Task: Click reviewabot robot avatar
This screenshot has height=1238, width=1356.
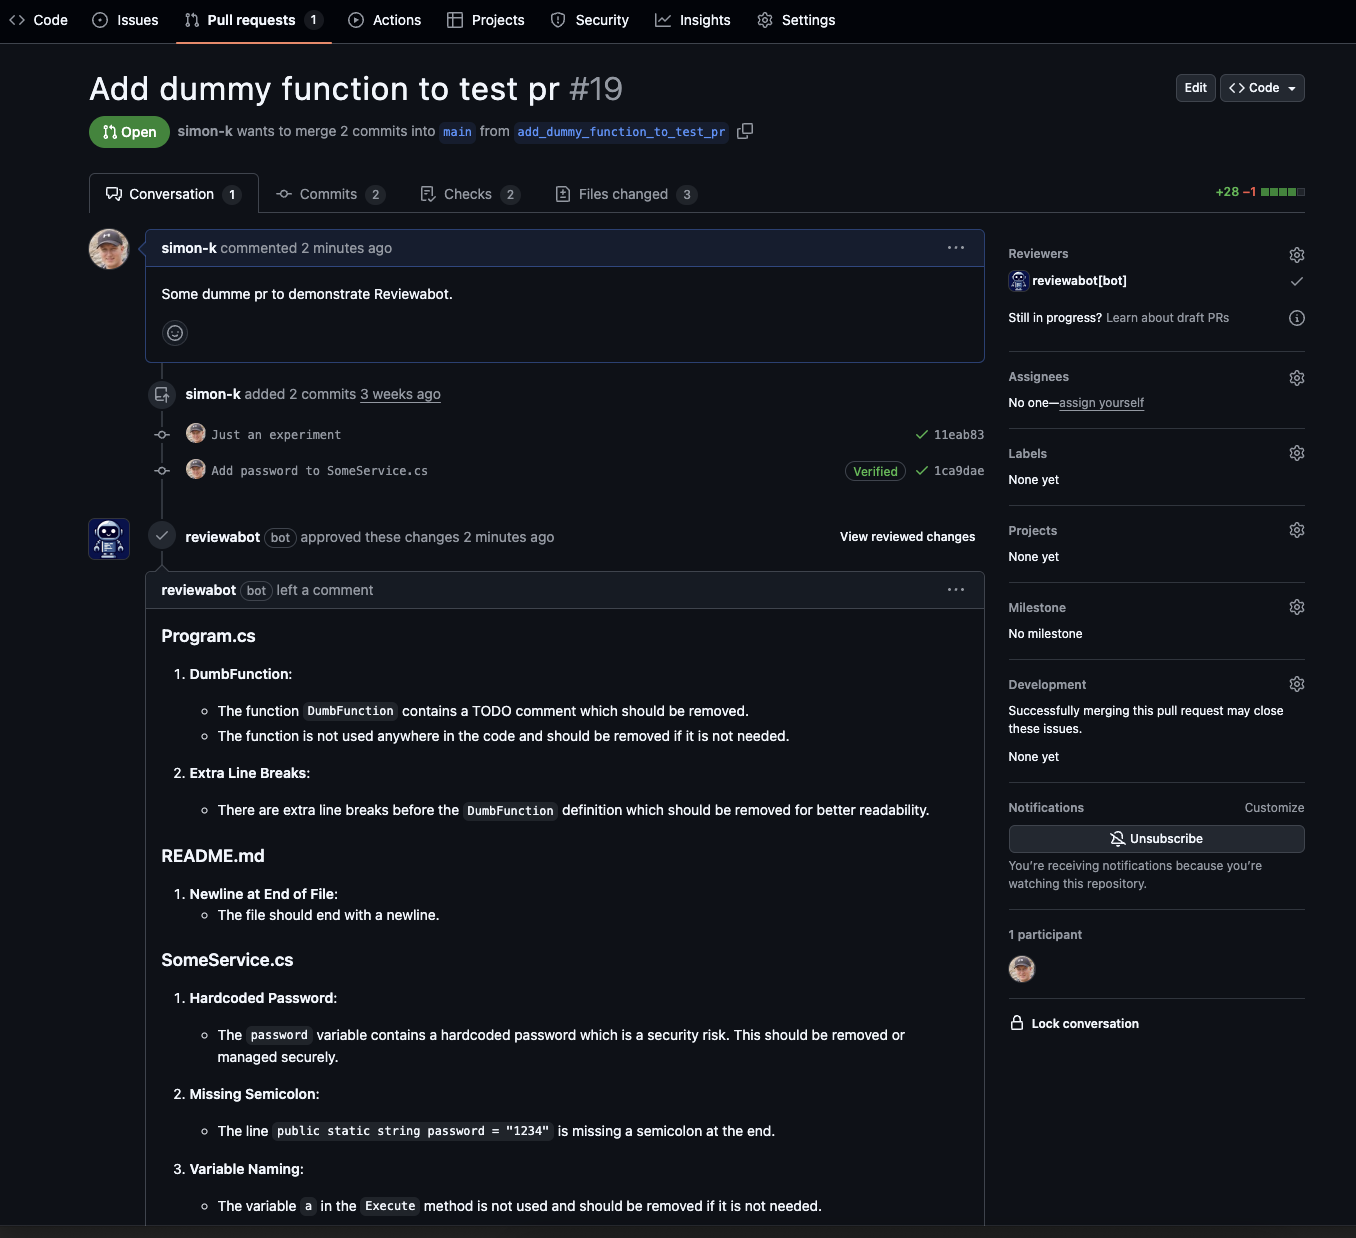Action: coord(109,539)
